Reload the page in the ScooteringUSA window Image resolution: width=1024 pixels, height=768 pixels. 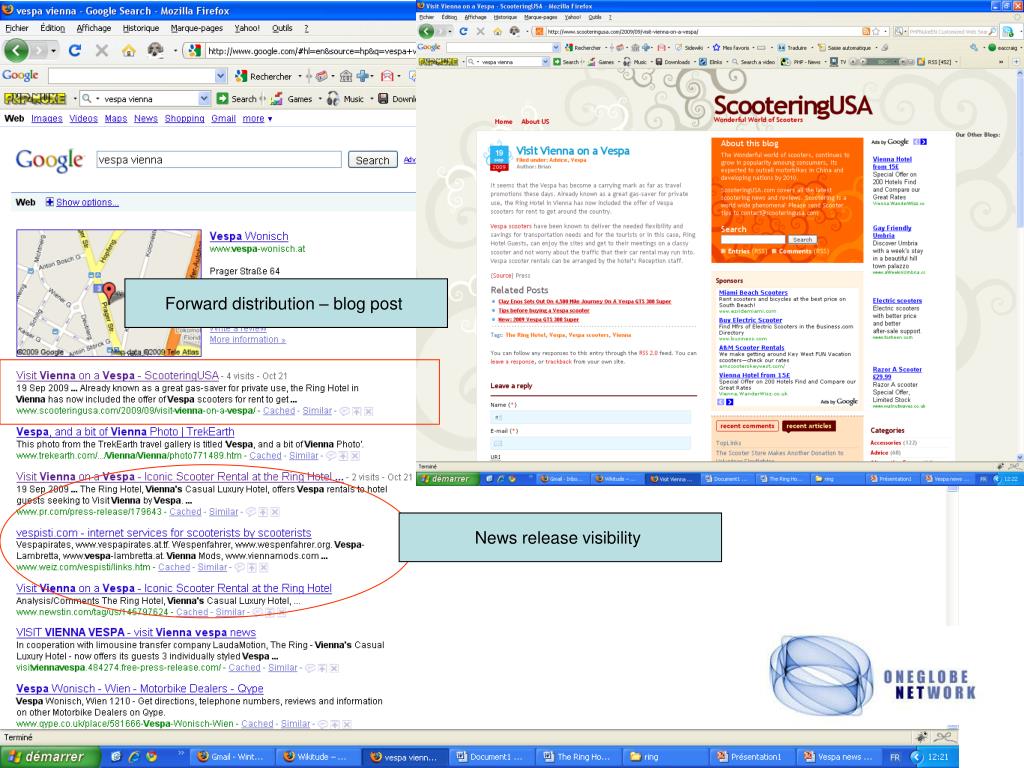(x=463, y=31)
